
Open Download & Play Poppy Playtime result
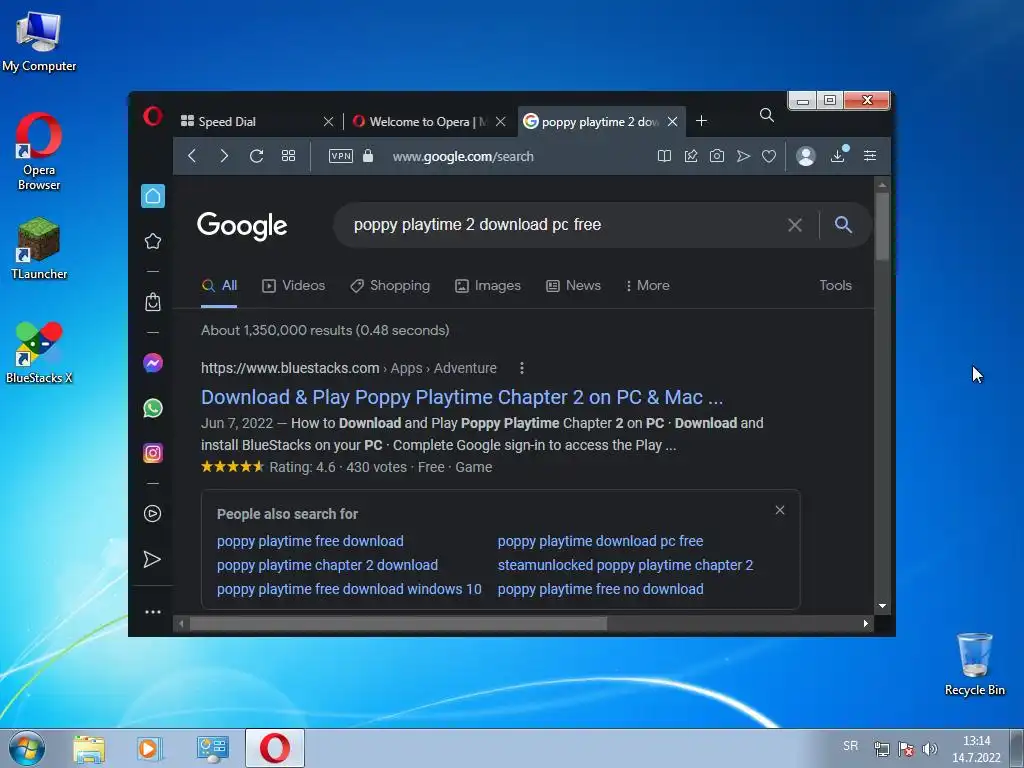click(462, 397)
